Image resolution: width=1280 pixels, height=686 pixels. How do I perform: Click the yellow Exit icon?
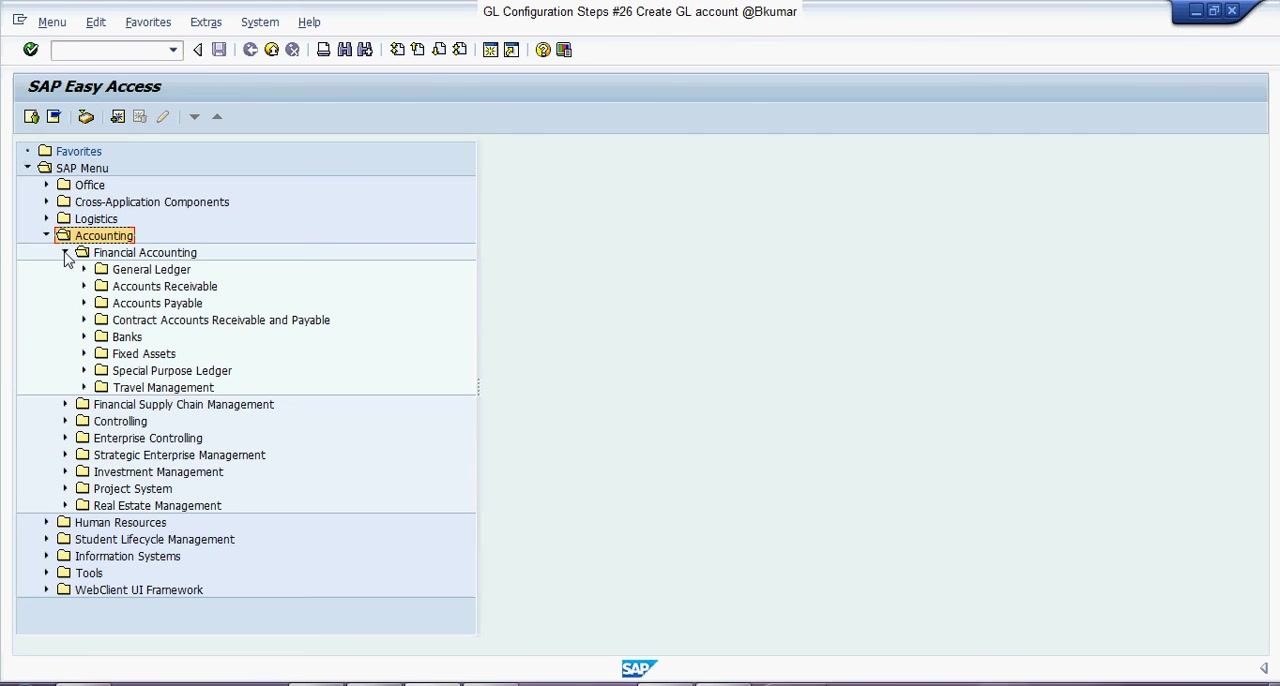pos(271,50)
